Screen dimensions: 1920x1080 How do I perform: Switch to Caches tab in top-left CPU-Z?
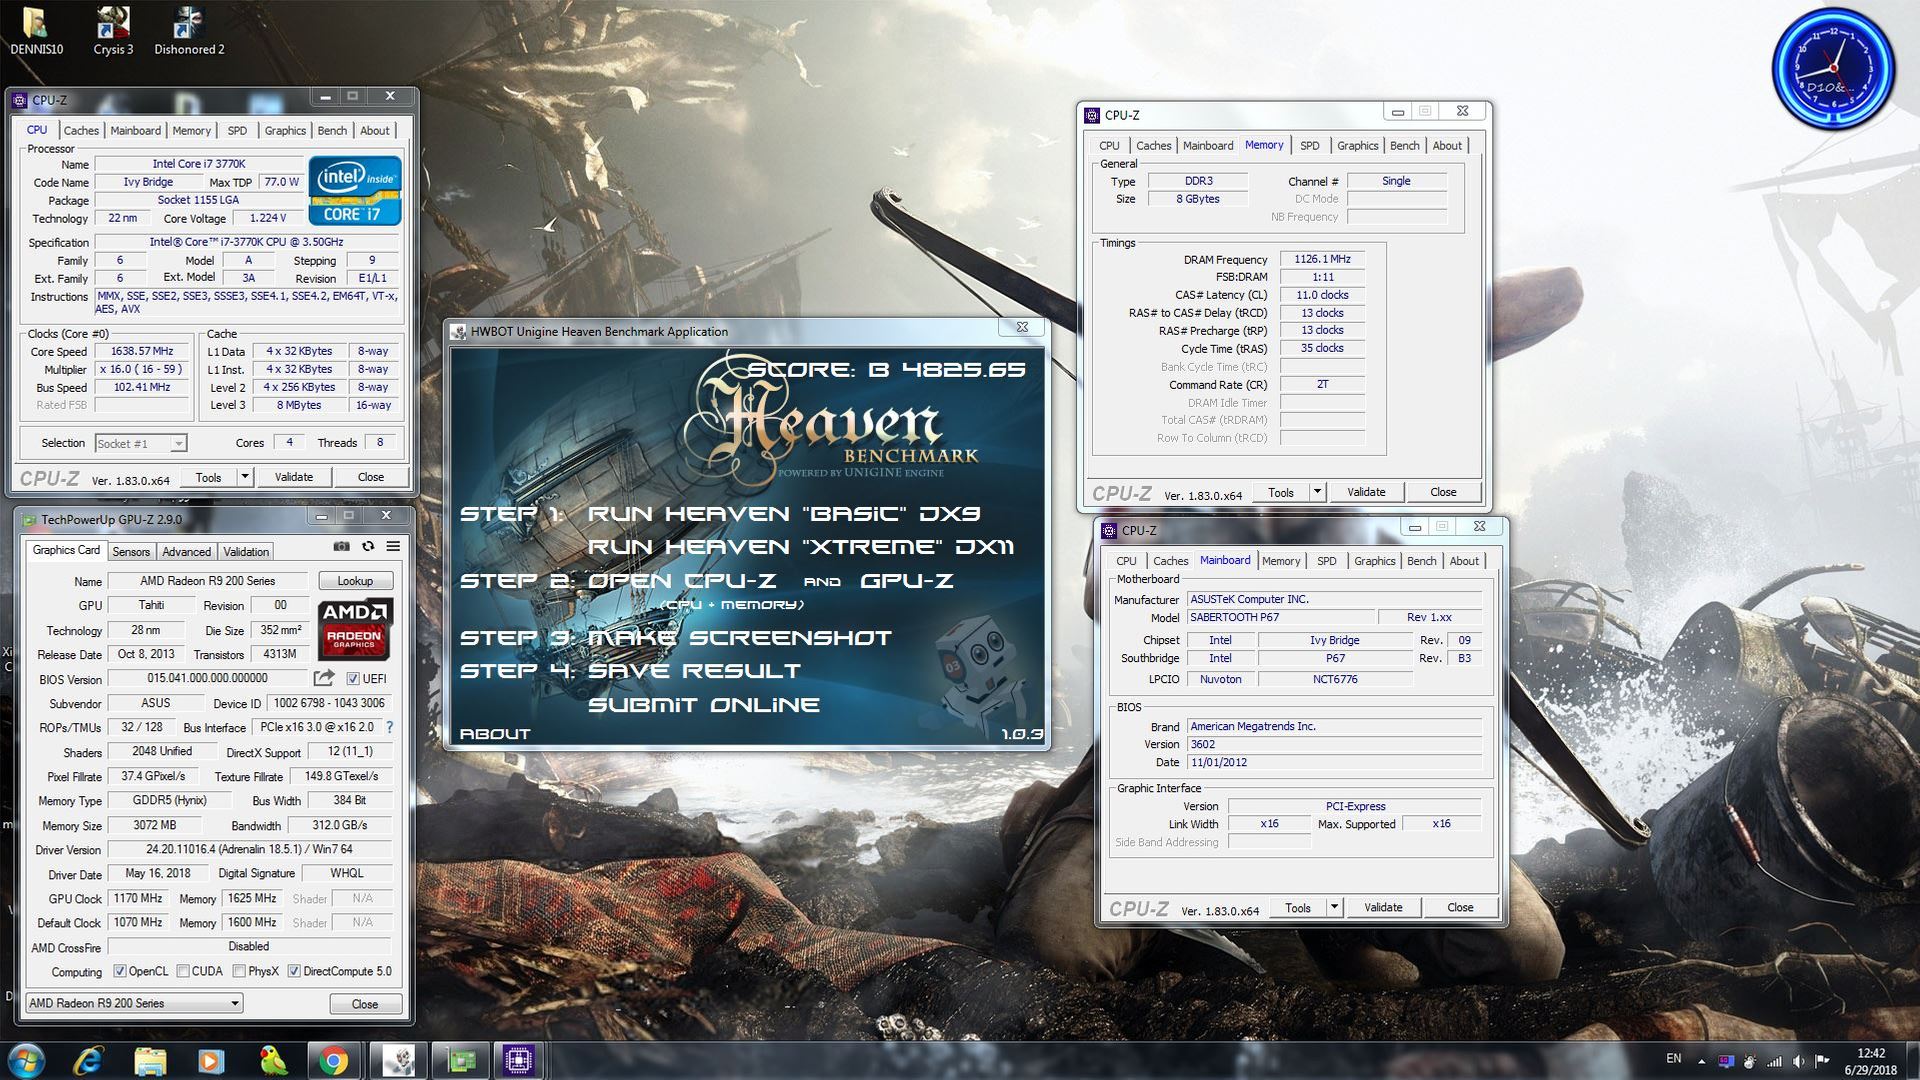[81, 131]
